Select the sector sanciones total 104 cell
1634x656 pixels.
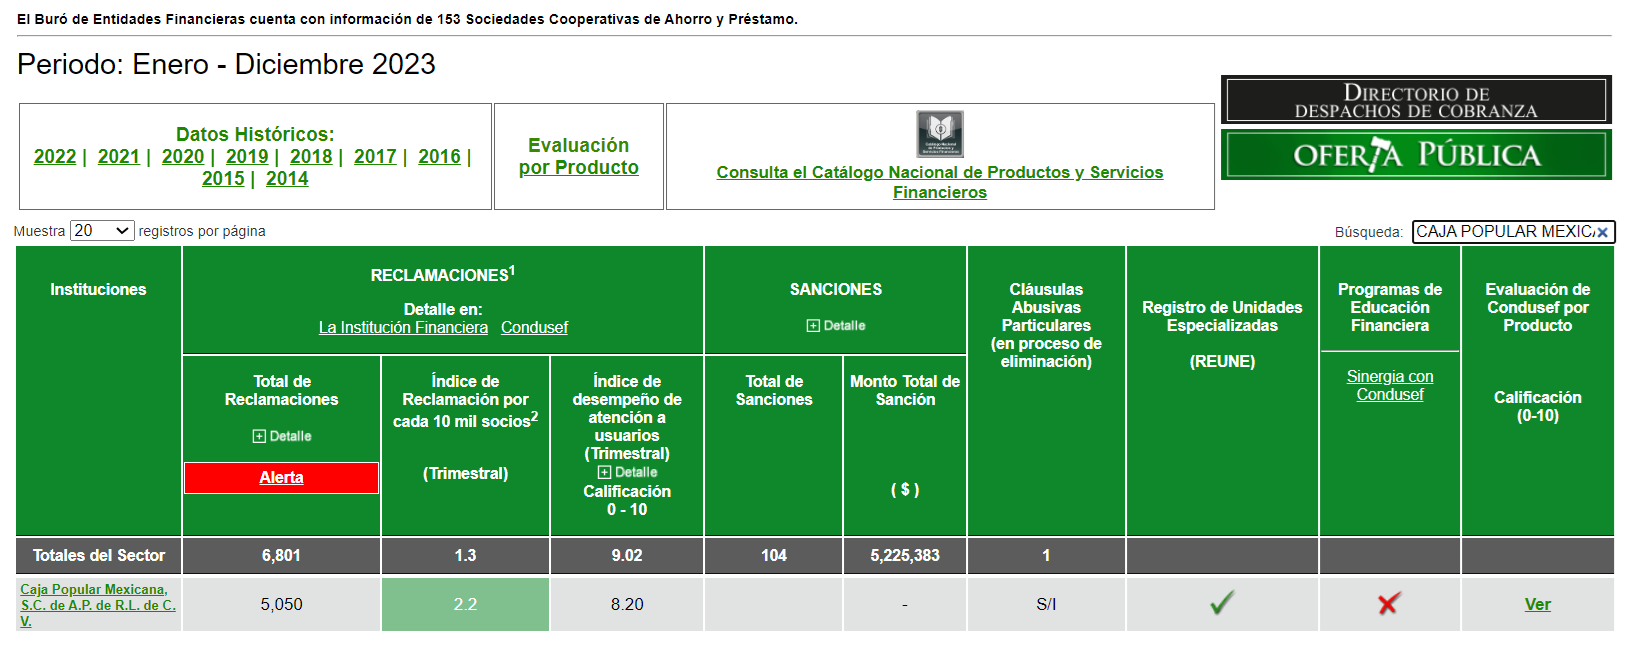tap(774, 556)
